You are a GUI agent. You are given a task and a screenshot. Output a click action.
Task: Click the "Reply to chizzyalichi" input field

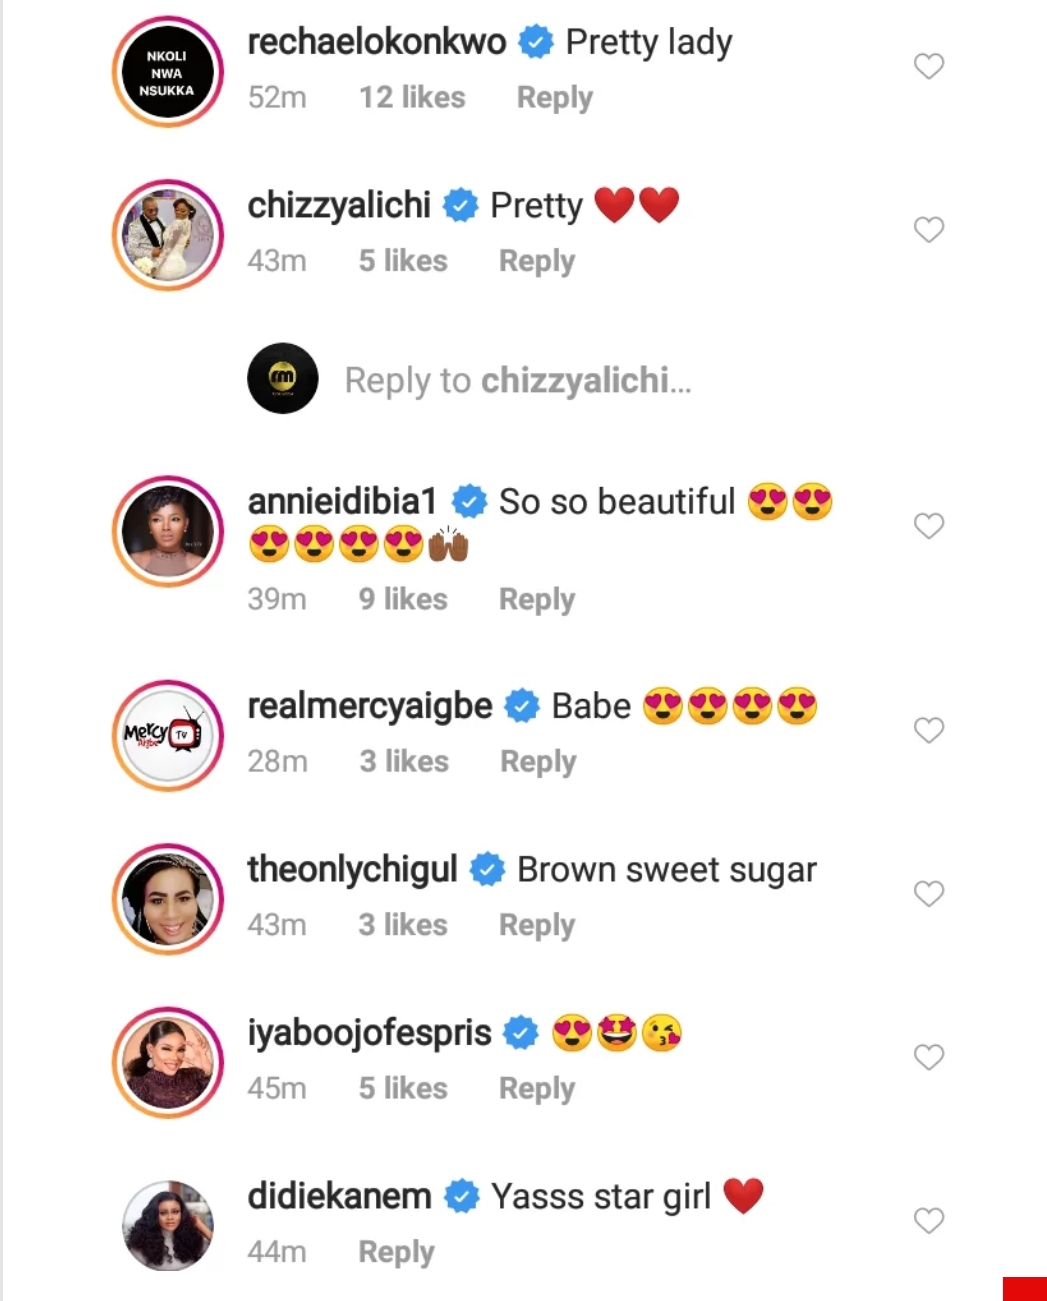click(x=517, y=381)
